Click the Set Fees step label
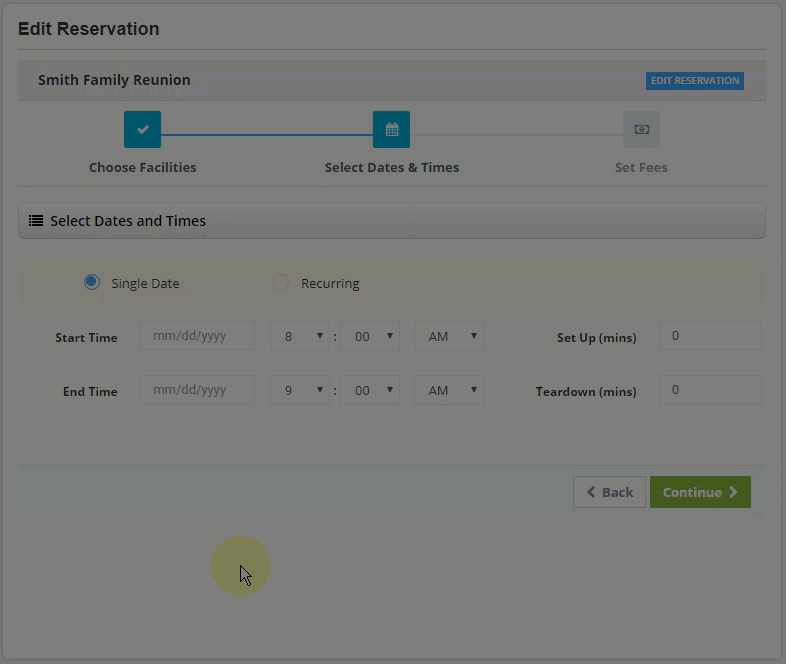786x664 pixels. (641, 167)
